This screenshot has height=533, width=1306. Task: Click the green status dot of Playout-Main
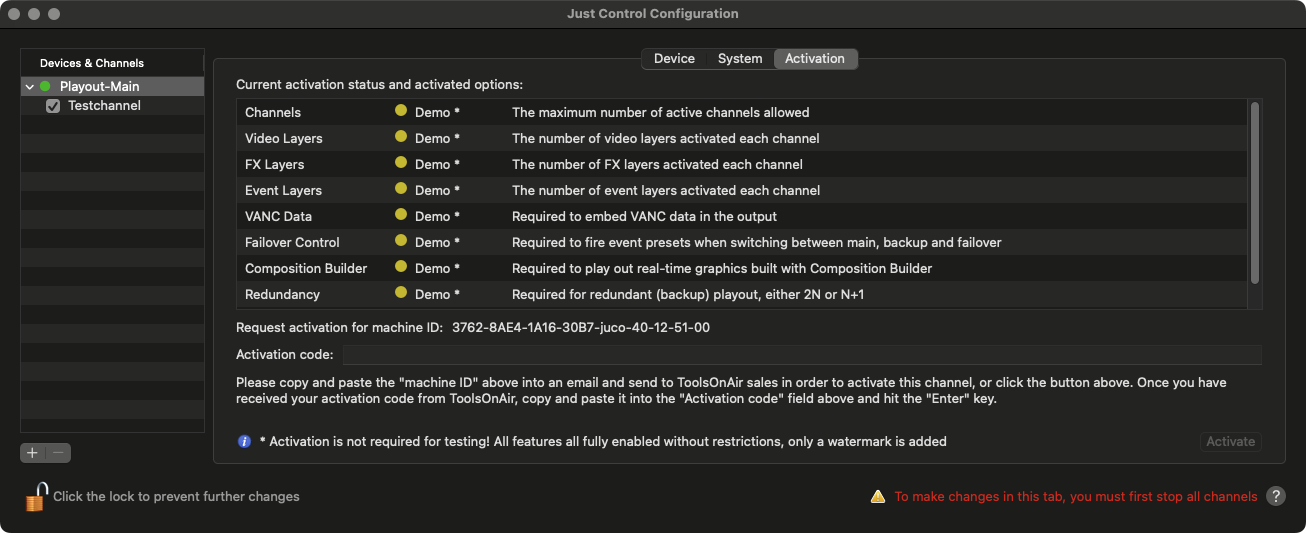[45, 87]
